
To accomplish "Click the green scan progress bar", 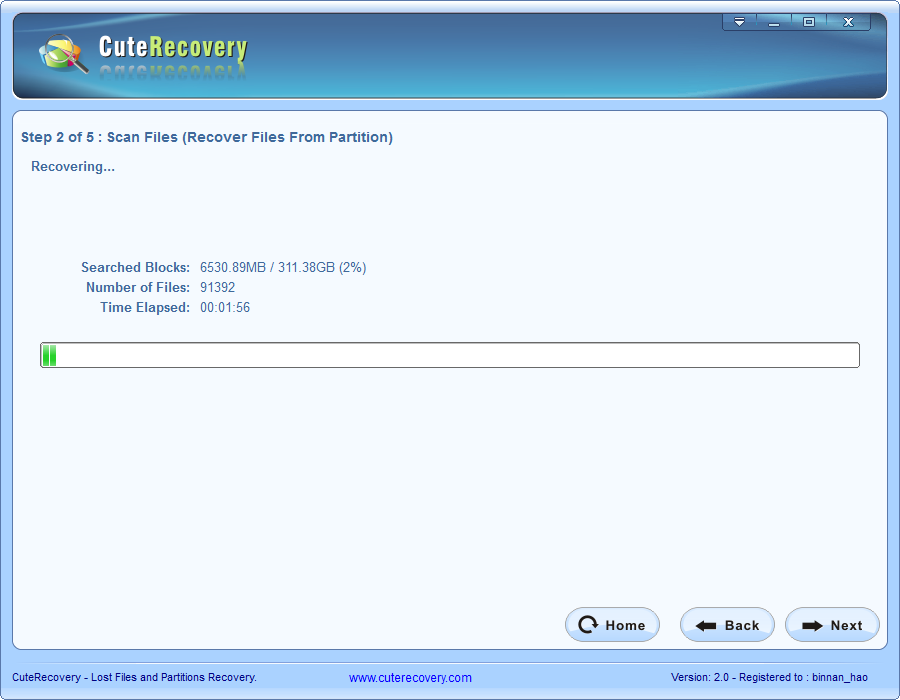I will pyautogui.click(x=450, y=355).
